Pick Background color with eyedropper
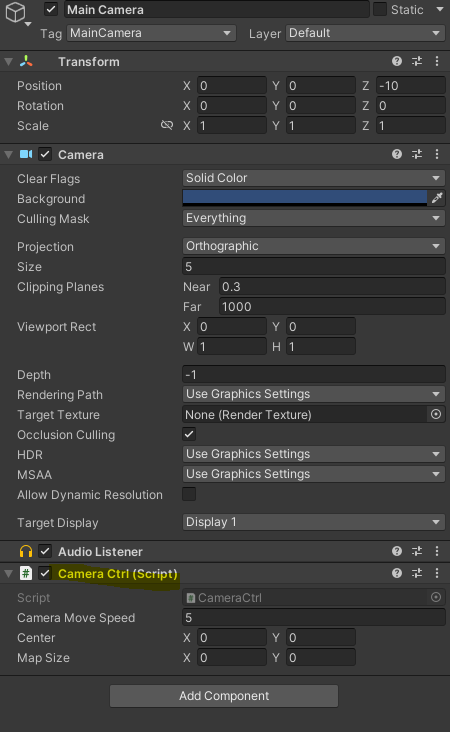Screen dimensions: 450x732 point(436,198)
